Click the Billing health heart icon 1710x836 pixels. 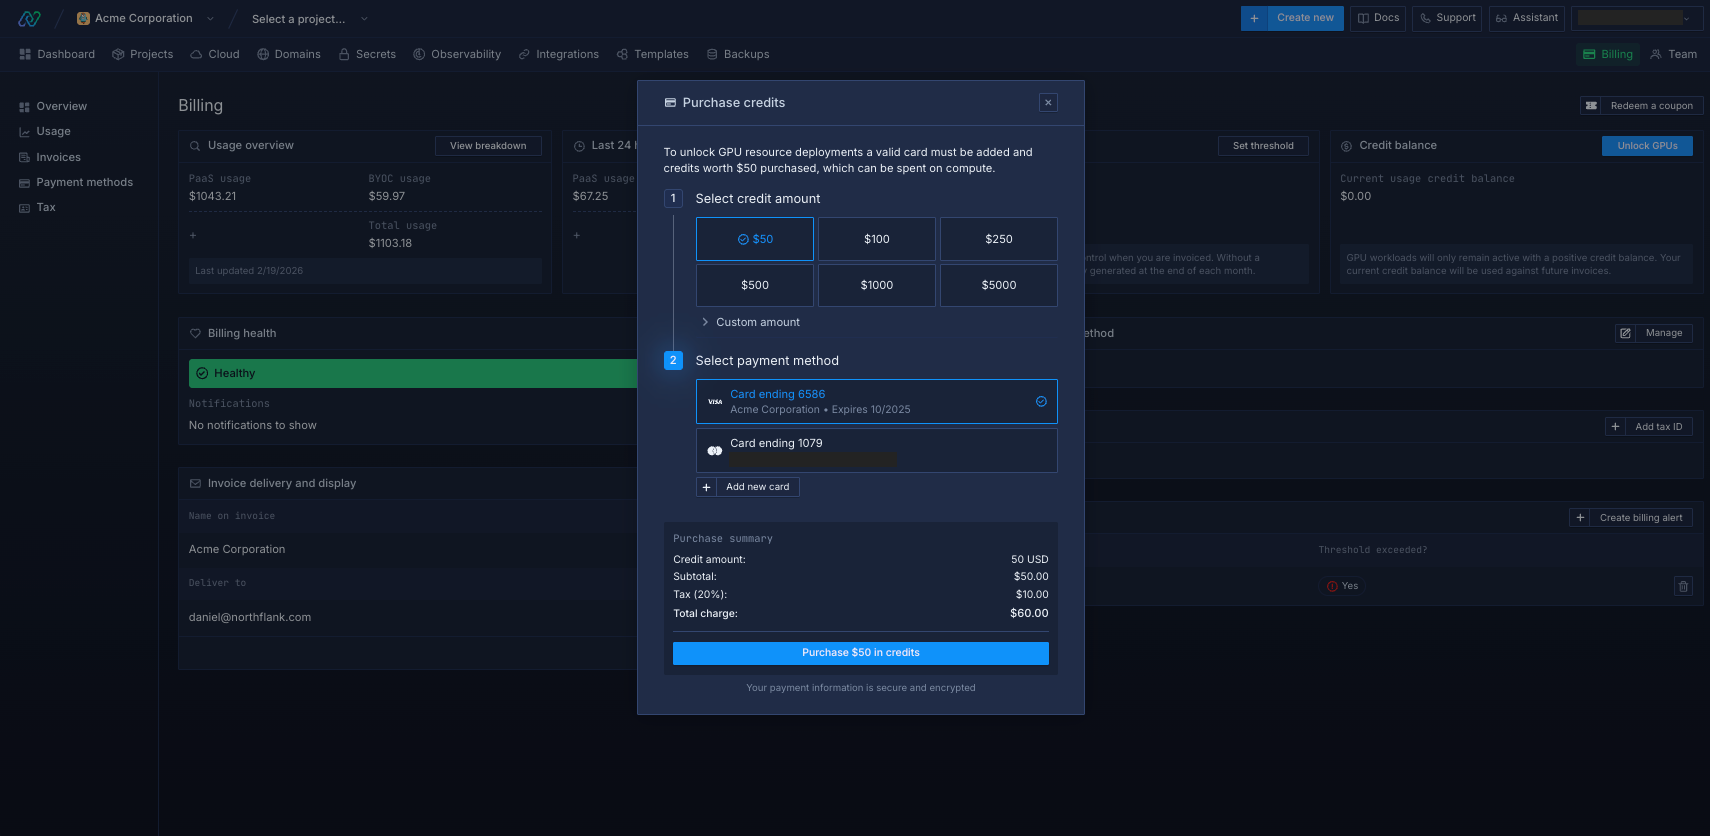195,334
